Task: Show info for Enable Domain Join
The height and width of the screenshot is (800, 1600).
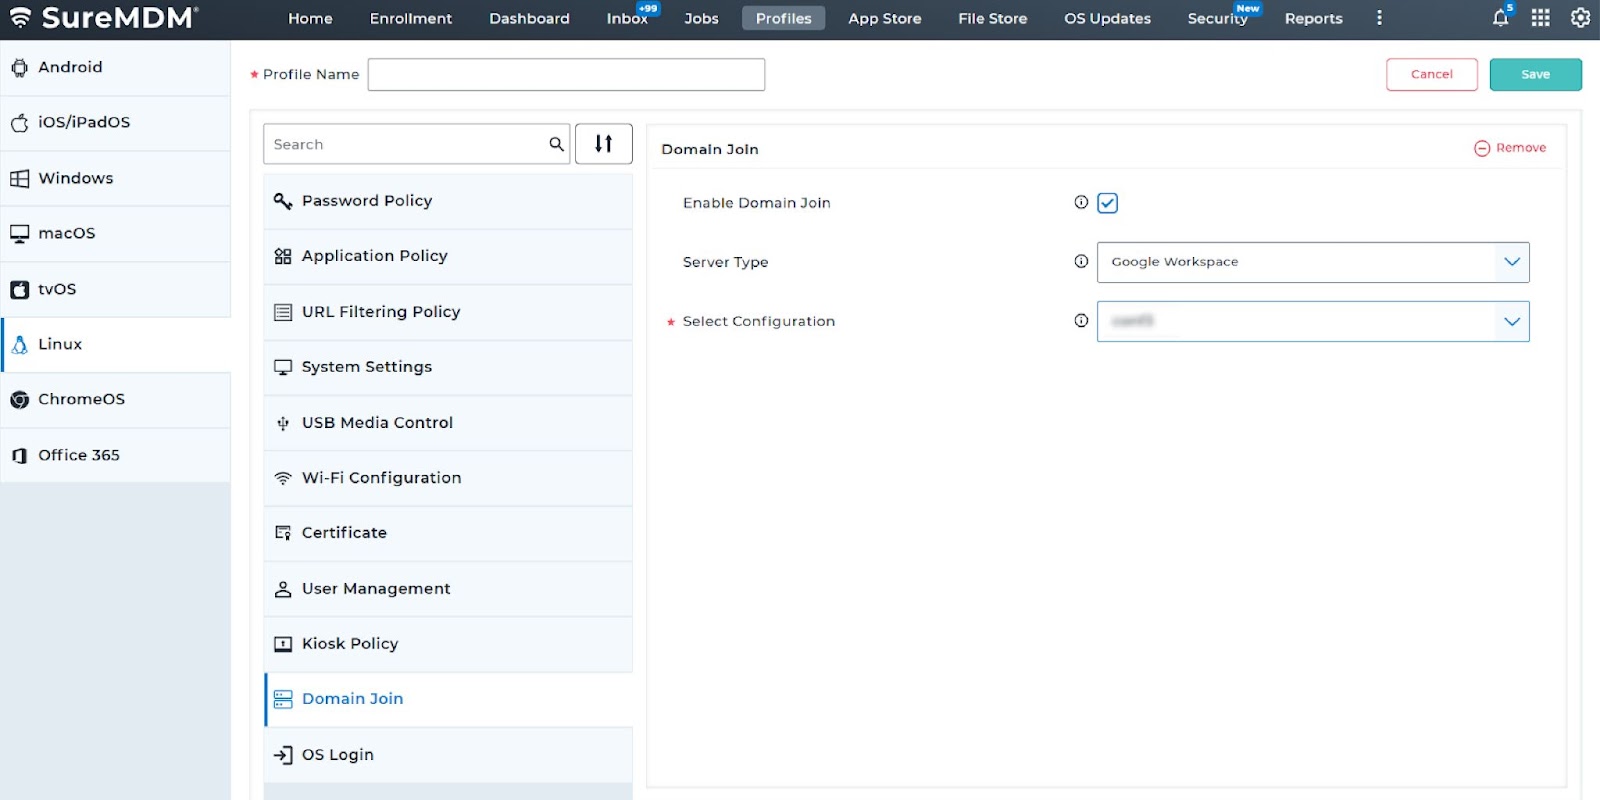Action: 1081,202
